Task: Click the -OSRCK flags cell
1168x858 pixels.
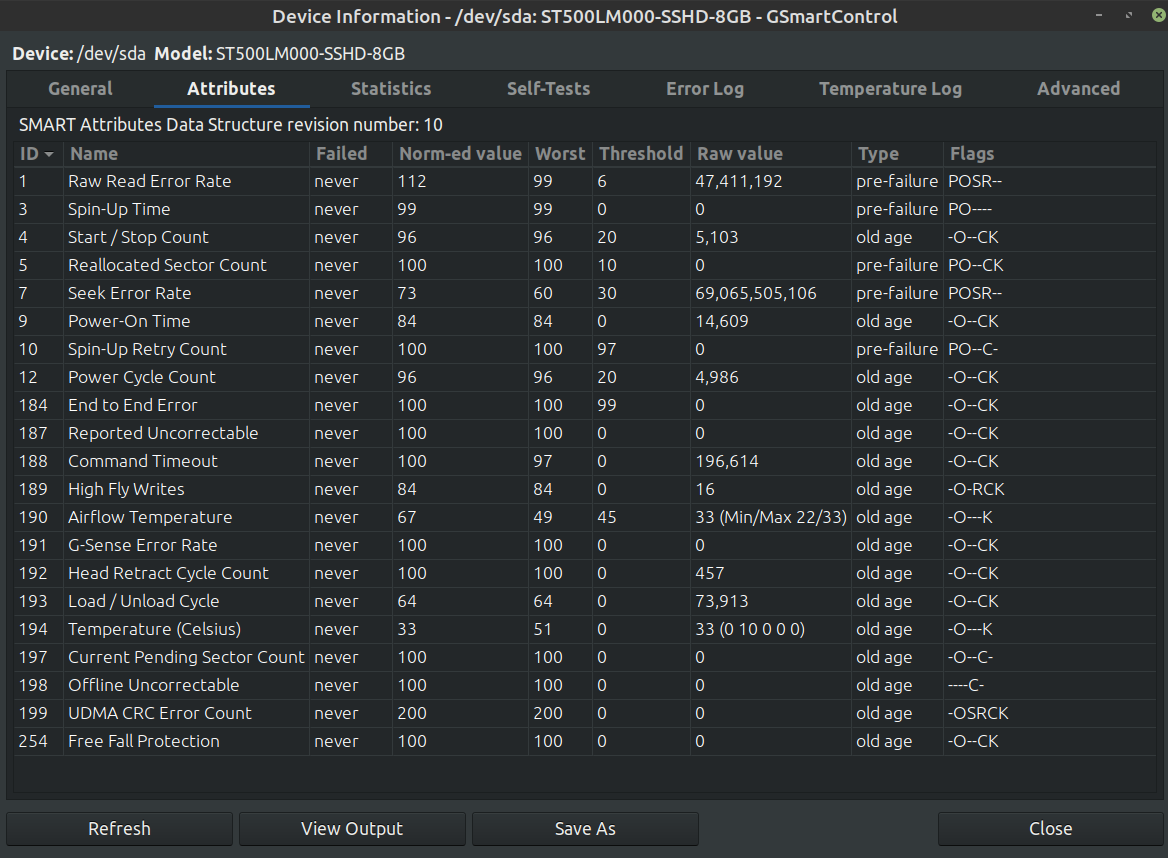Action: [978, 714]
